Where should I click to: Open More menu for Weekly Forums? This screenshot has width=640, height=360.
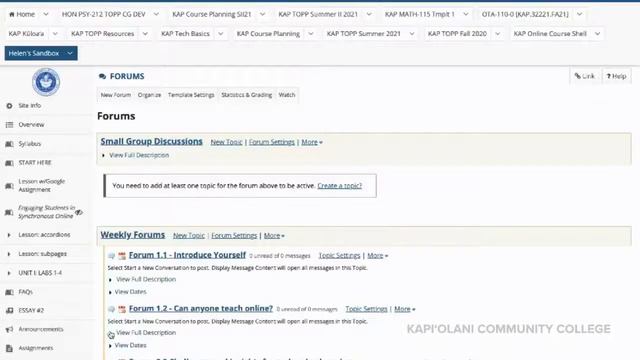[x=274, y=236]
